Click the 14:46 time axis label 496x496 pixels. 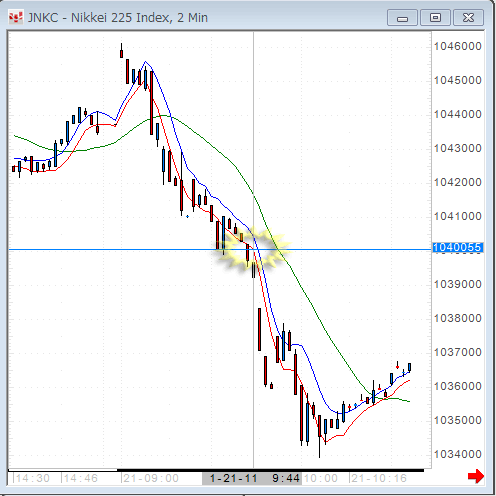point(80,478)
